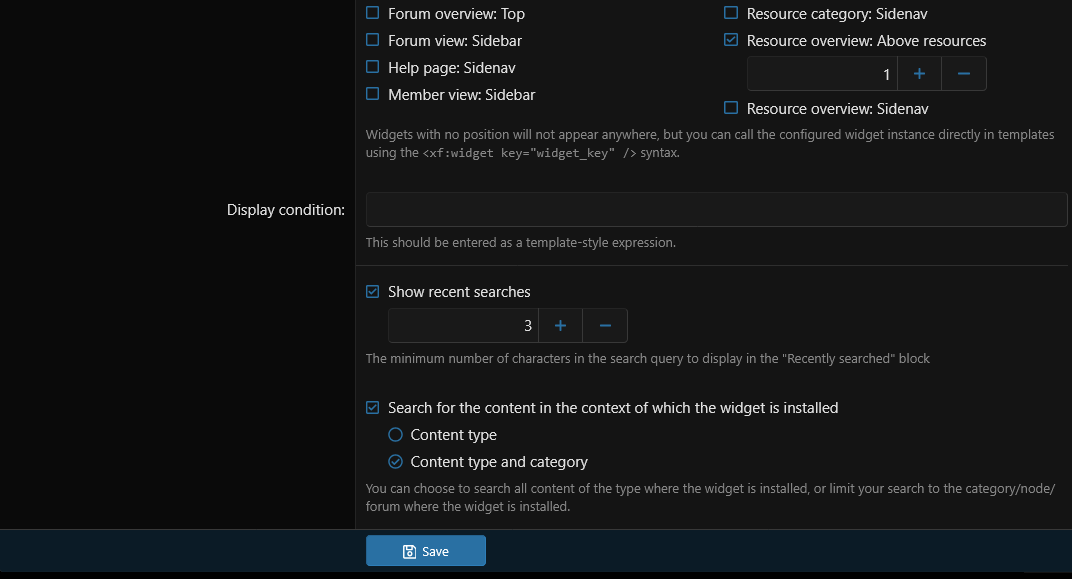Screen dimensions: 1072x579
Task: Click the category/node/forum search explanation text
Action: (x=710, y=498)
